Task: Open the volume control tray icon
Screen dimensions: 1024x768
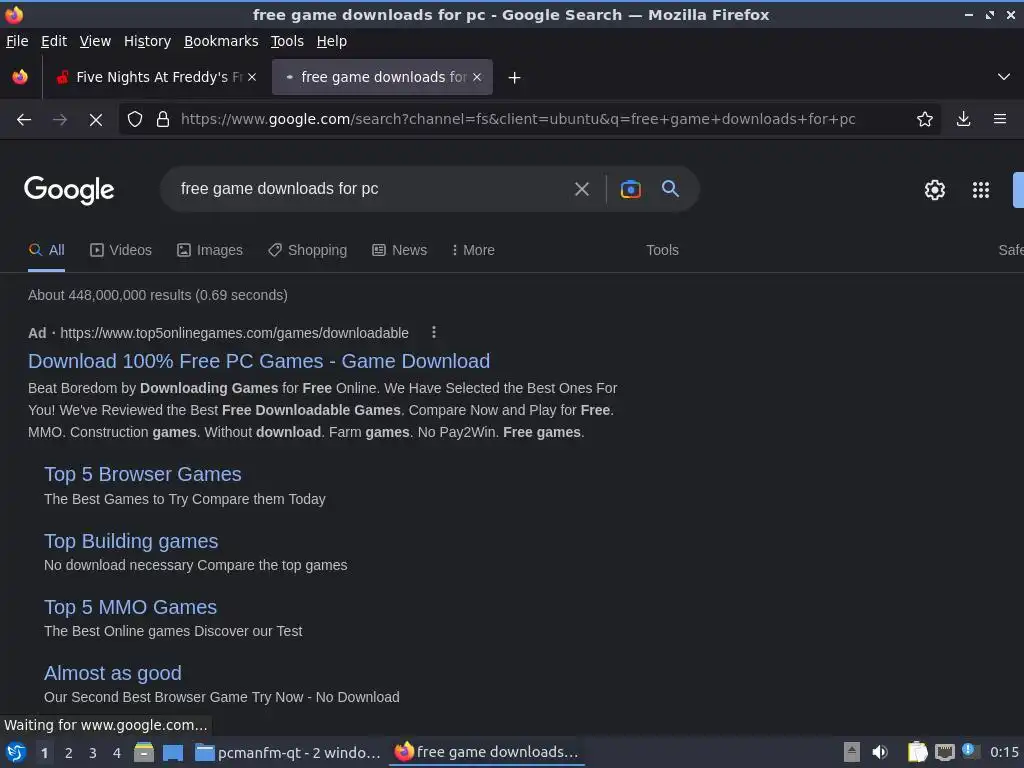Action: pos(880,752)
